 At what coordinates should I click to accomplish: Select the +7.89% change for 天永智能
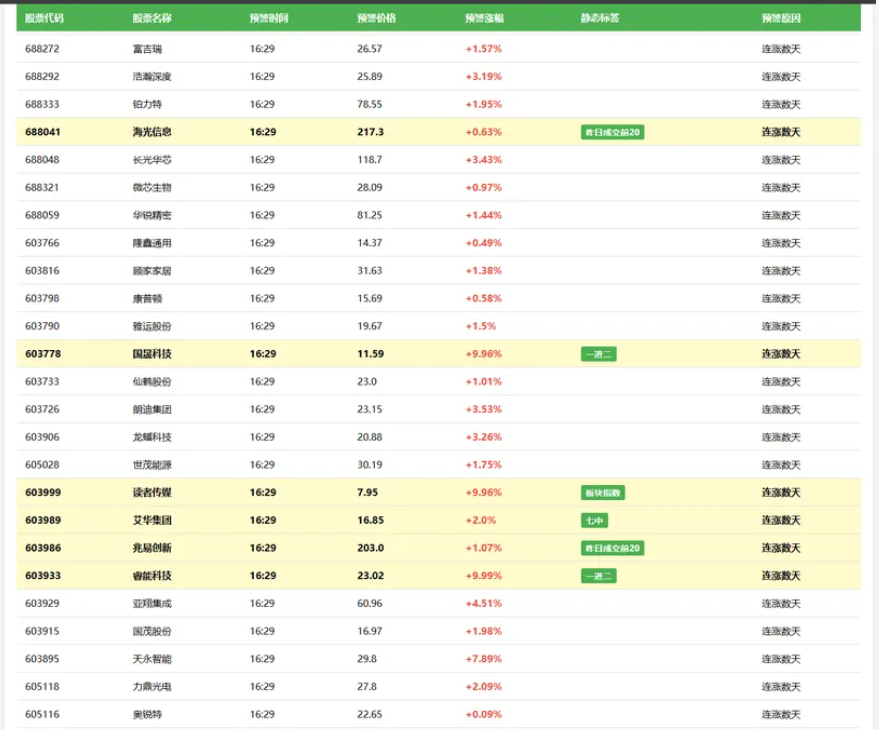tap(483, 659)
